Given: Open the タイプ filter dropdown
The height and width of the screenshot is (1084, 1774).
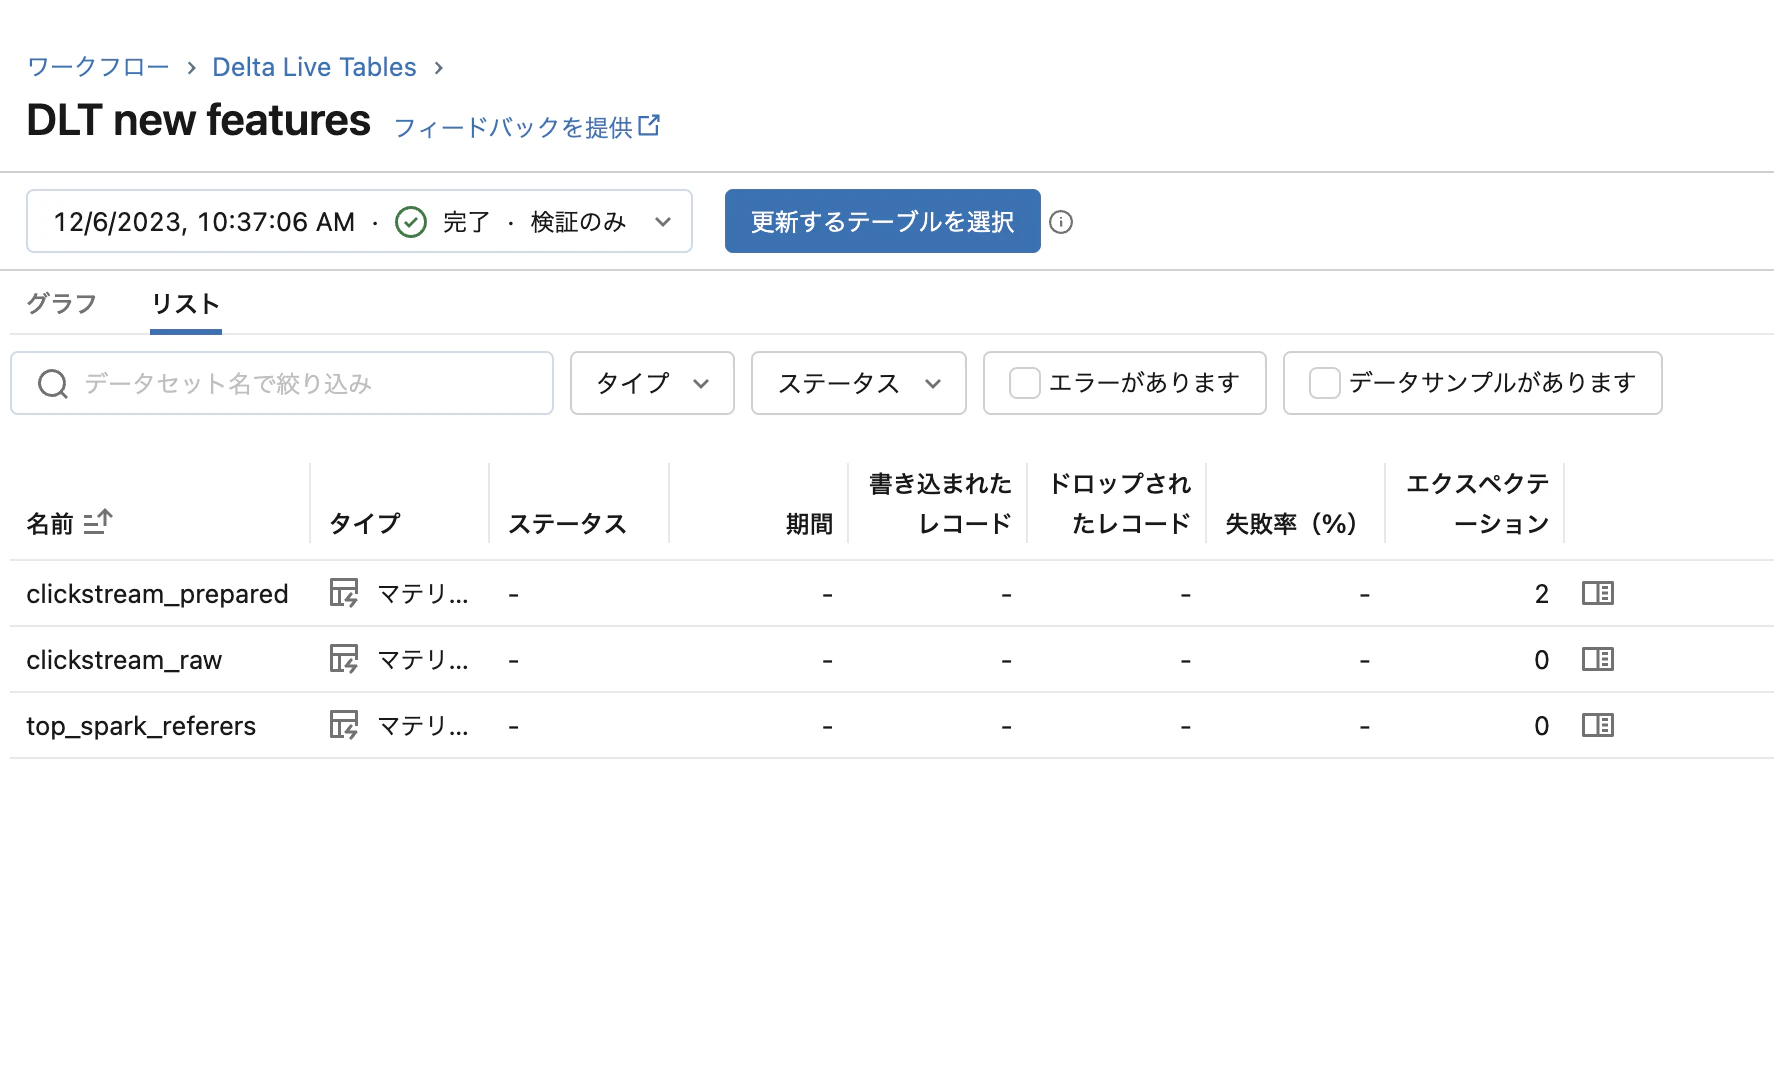Looking at the screenshot, I should (651, 383).
